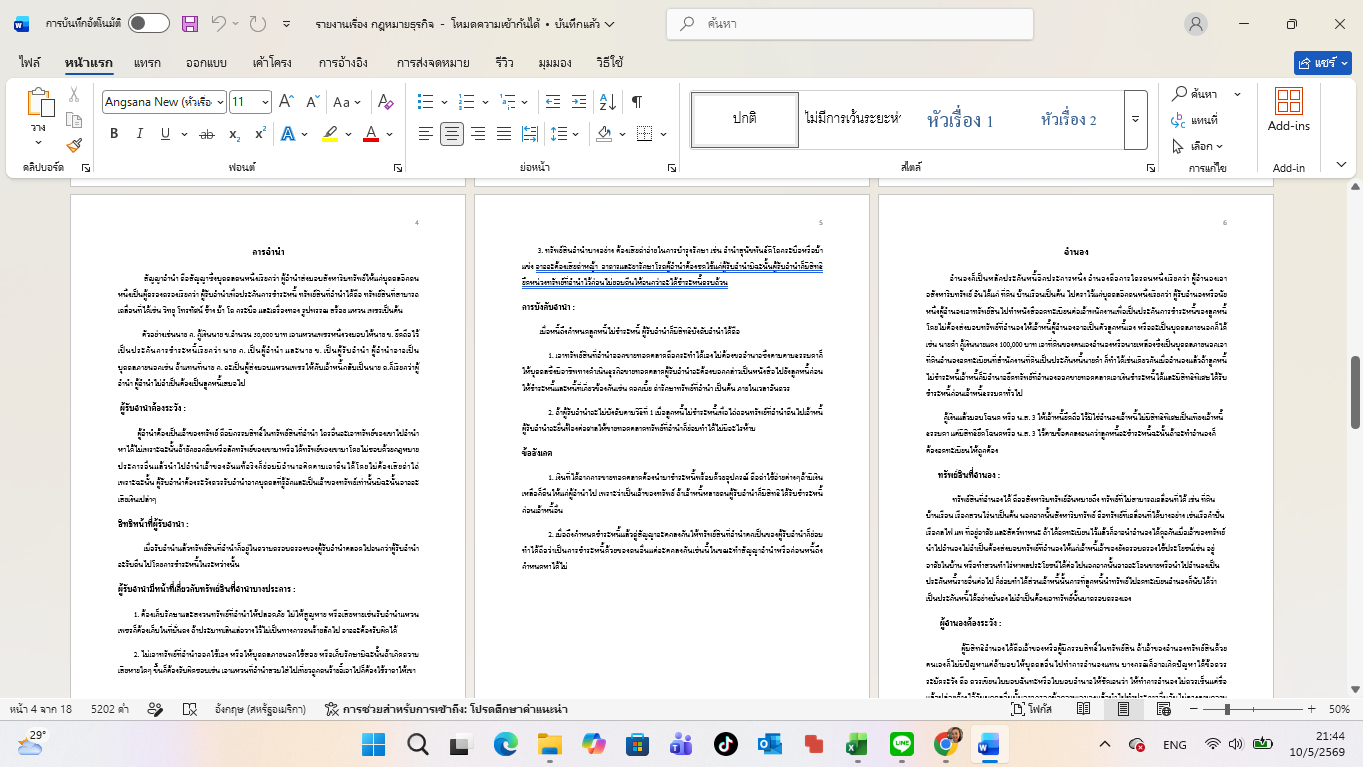Screen dimensions: 1363x767
Task: Click the Copy icon in clipboard group
Action: click(x=74, y=120)
